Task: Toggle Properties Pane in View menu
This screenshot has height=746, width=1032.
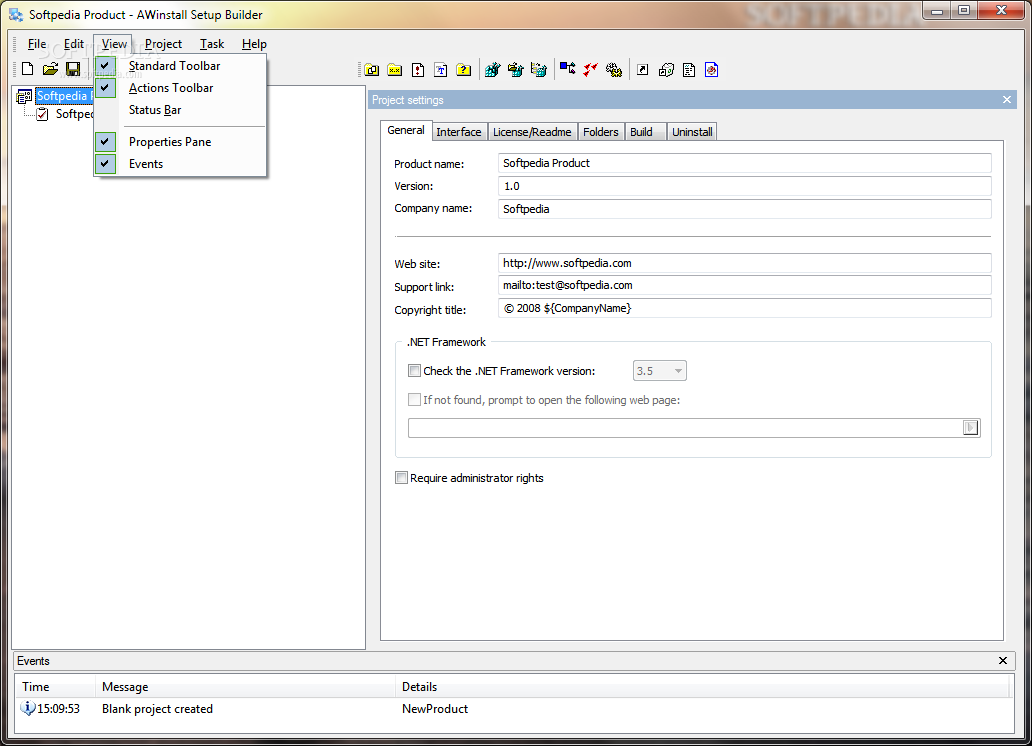Action: (x=180, y=142)
